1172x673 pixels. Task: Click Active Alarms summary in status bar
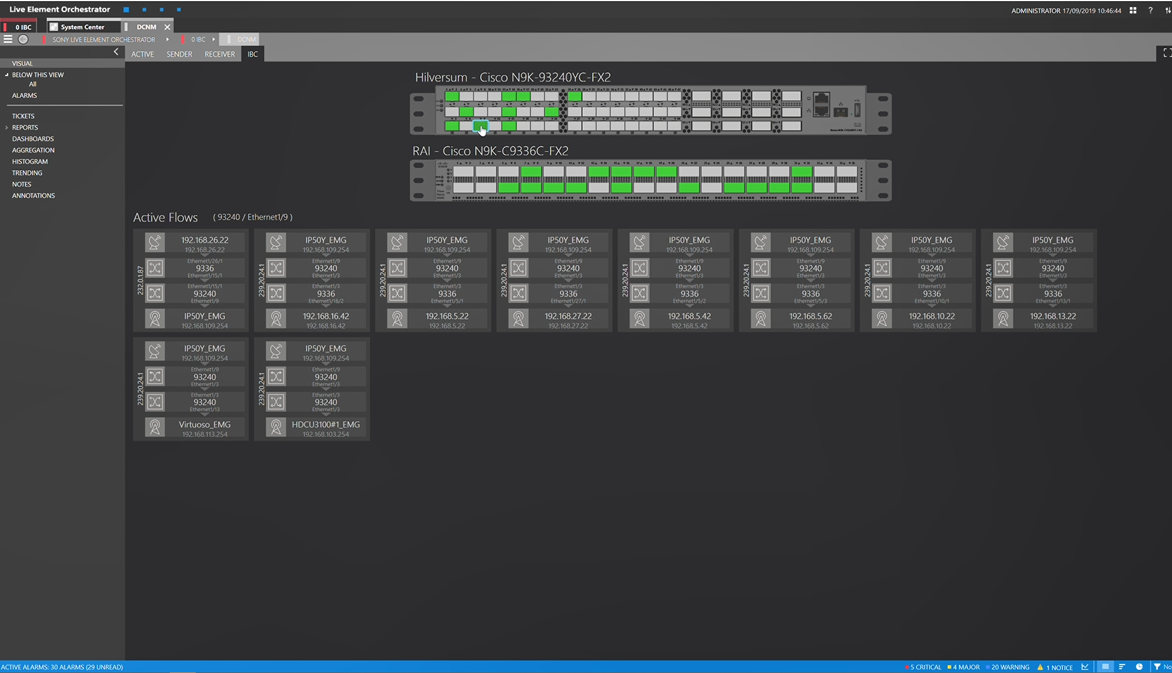(x=62, y=667)
